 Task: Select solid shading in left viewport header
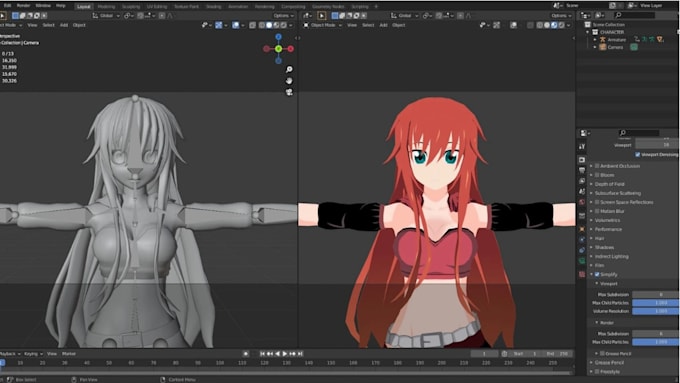(x=269, y=25)
